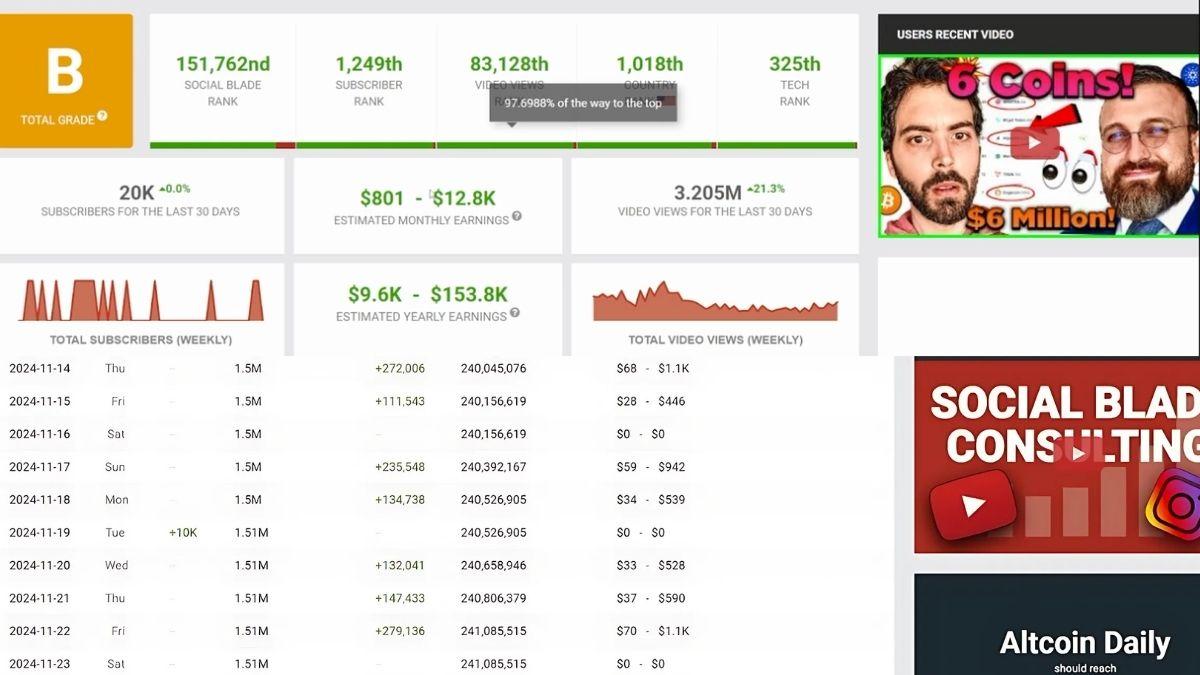This screenshot has height=675, width=1200.
Task: Open the Total Video Views (Weekly) chart
Action: [715, 301]
